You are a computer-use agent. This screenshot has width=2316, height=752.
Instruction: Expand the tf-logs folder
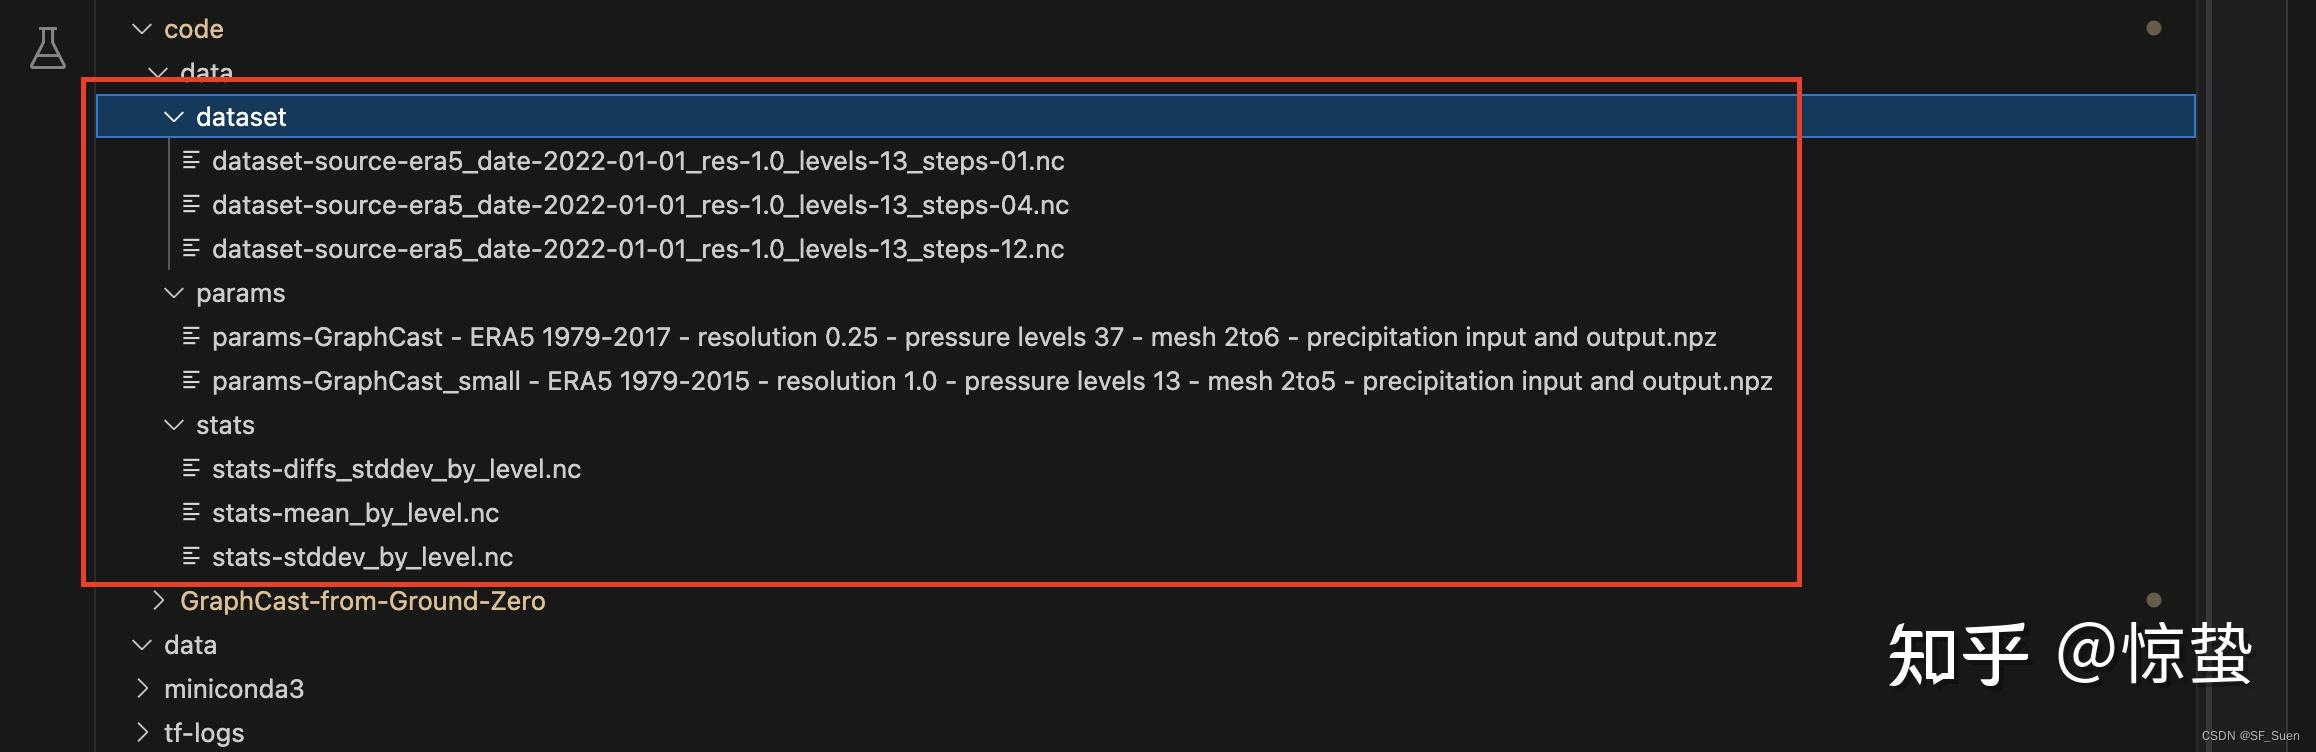(142, 732)
